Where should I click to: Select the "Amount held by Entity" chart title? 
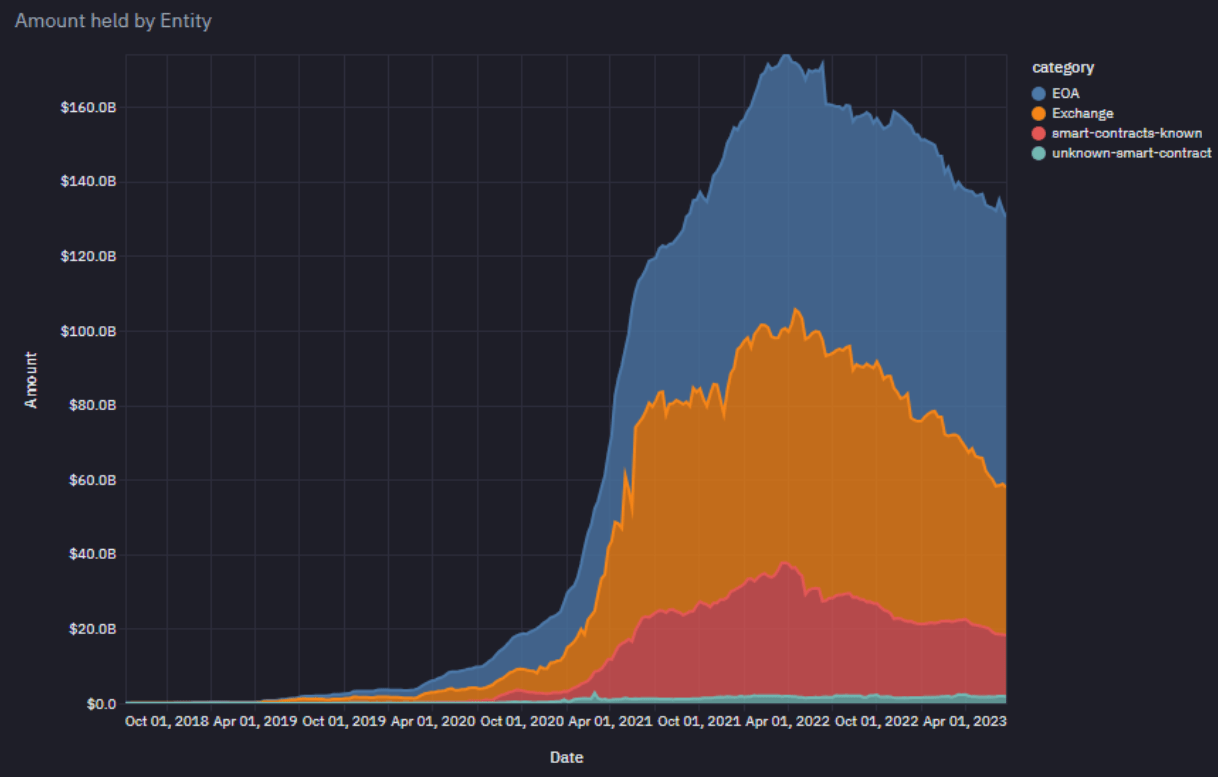113,20
